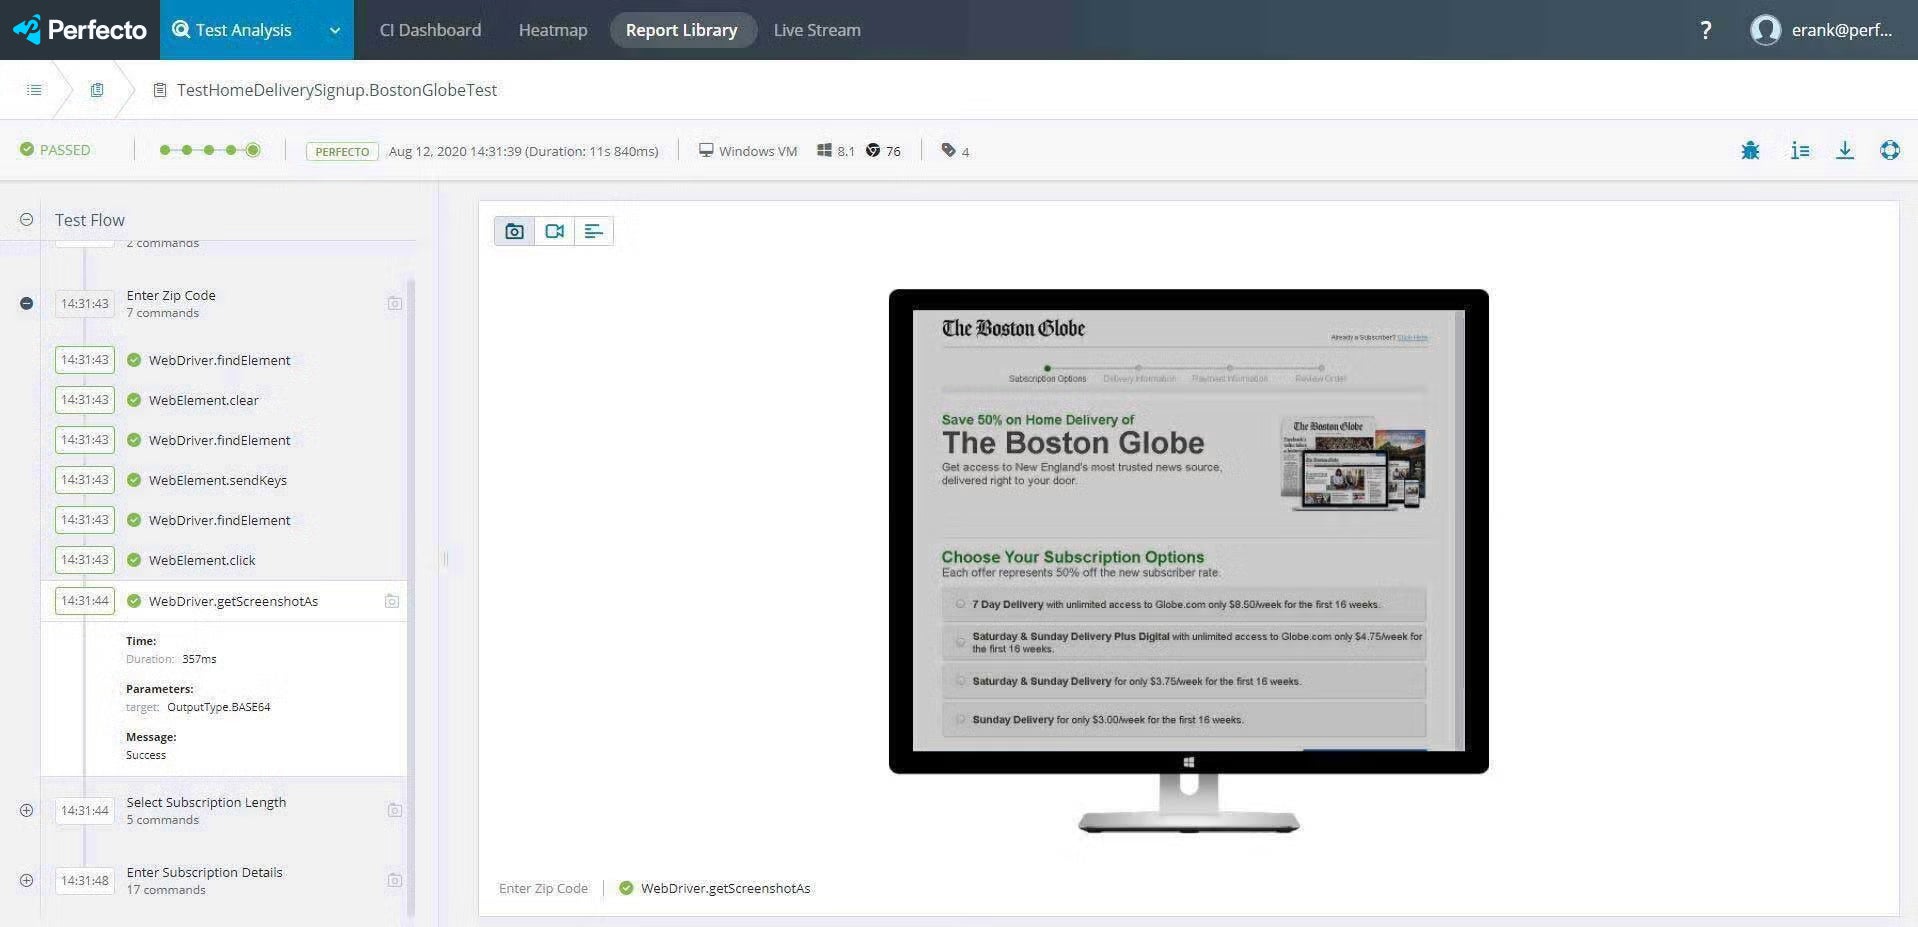Select the WebElement.click command
The height and width of the screenshot is (927, 1918).
click(202, 560)
